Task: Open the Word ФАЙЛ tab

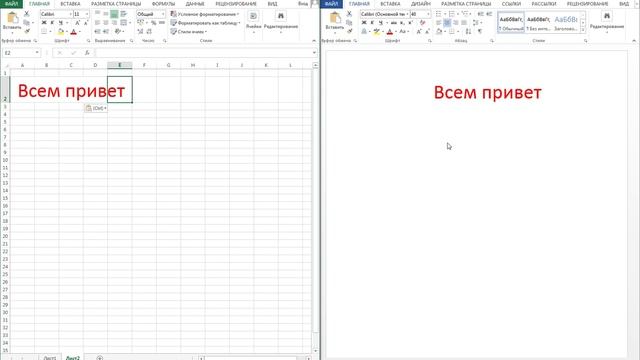Action: point(331,4)
